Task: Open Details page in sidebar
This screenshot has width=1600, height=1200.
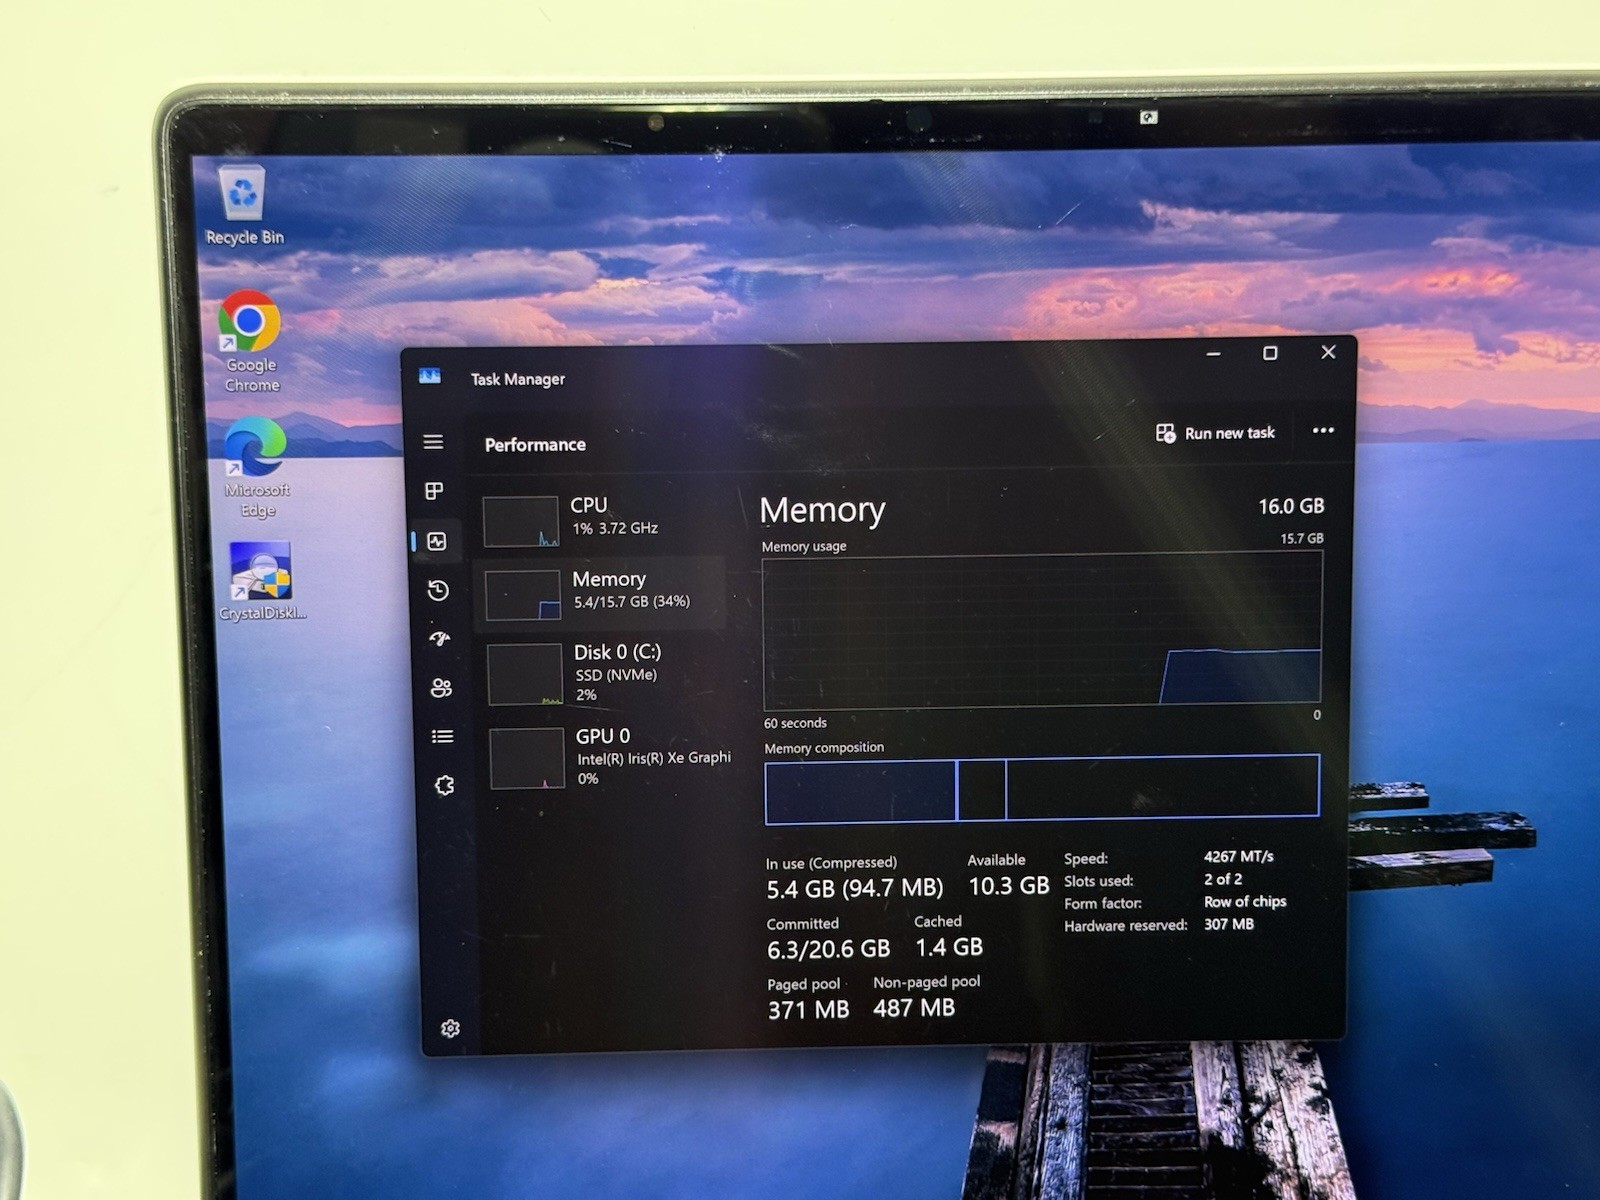Action: [x=442, y=736]
